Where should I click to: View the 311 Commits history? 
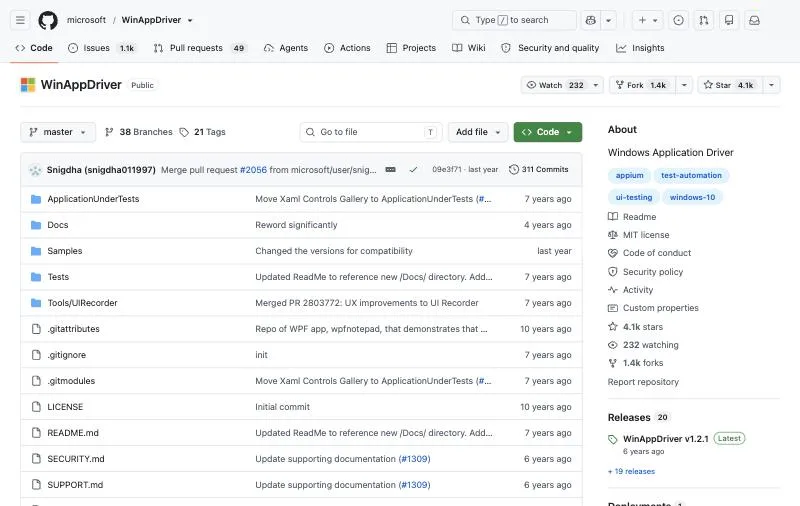click(x=539, y=169)
